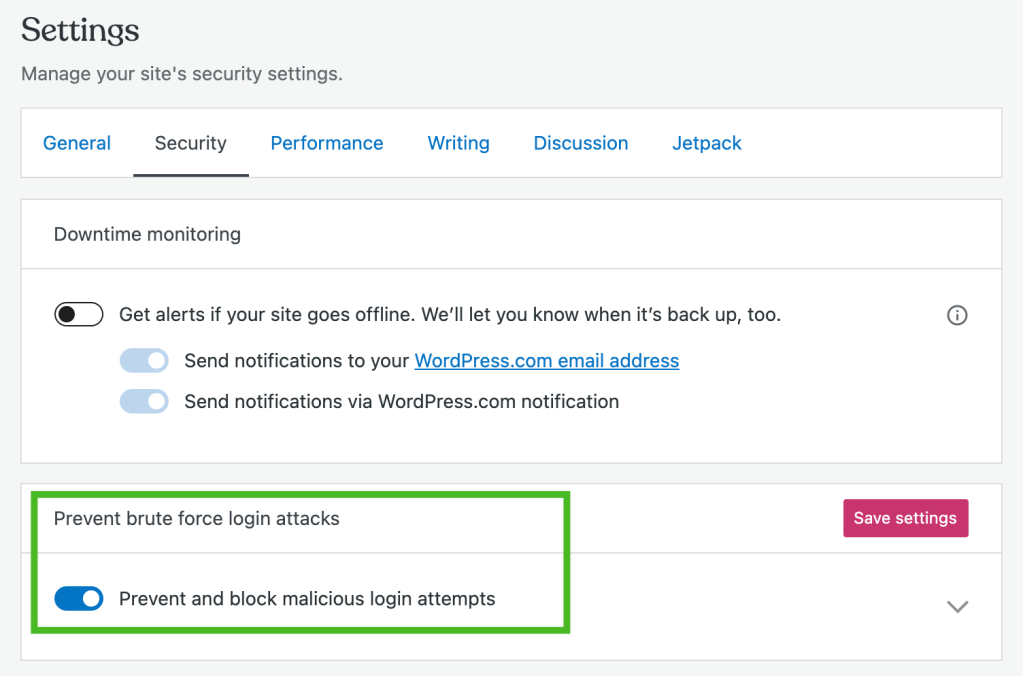Screen dimensions: 1023x676
Task: Switch to the Performance tab
Action: [327, 143]
